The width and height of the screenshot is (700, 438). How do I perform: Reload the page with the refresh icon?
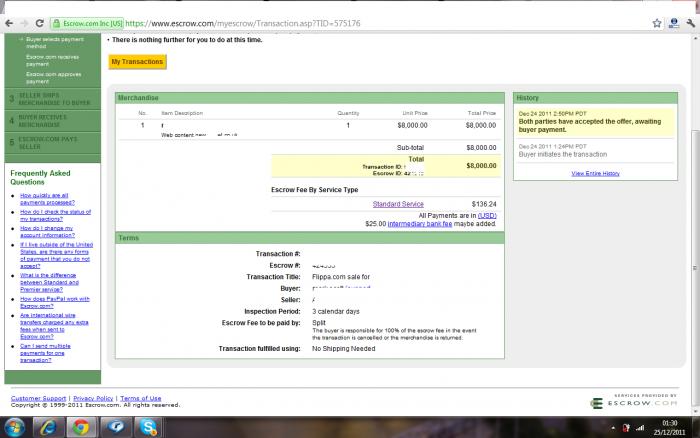coord(39,23)
